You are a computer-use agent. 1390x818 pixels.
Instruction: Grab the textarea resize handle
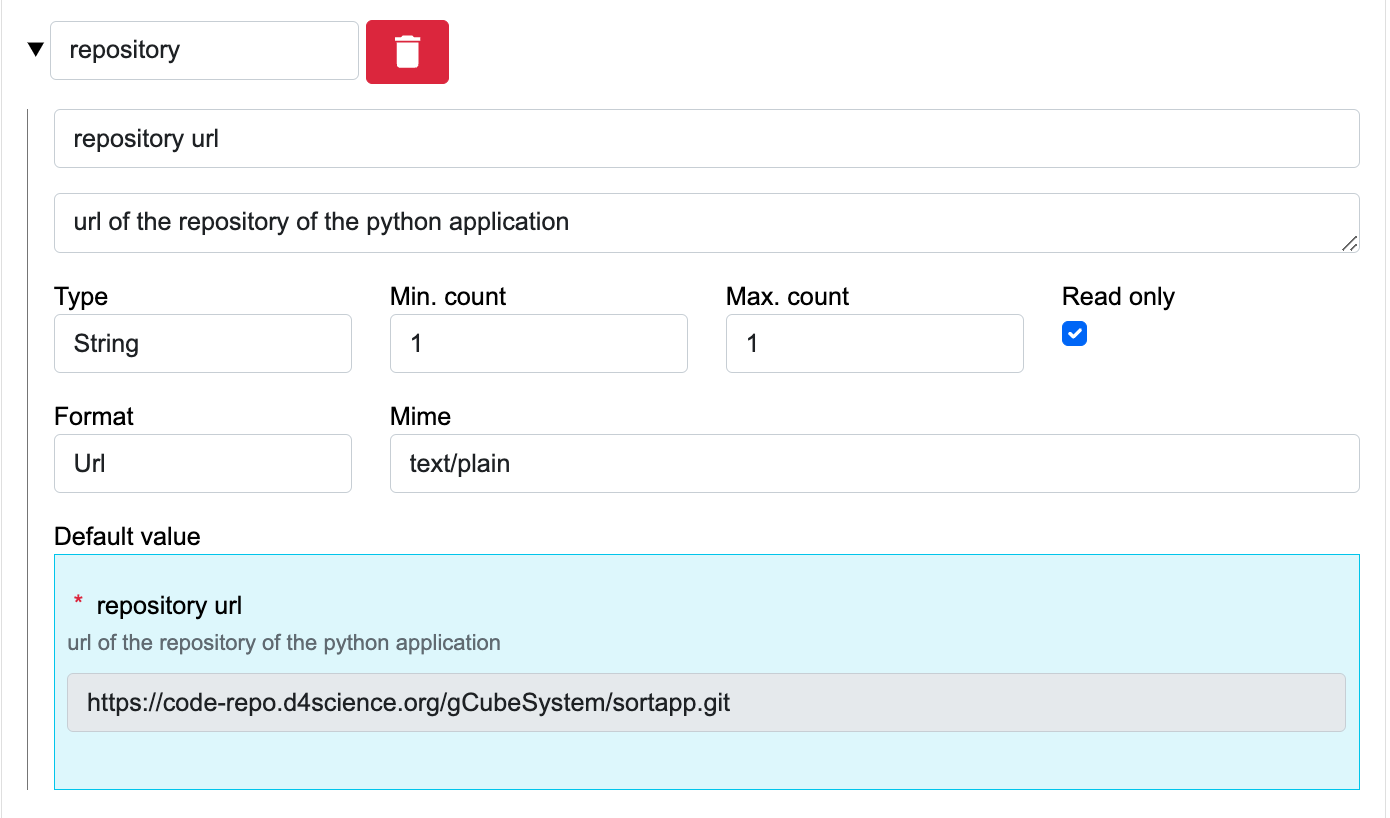(1349, 243)
